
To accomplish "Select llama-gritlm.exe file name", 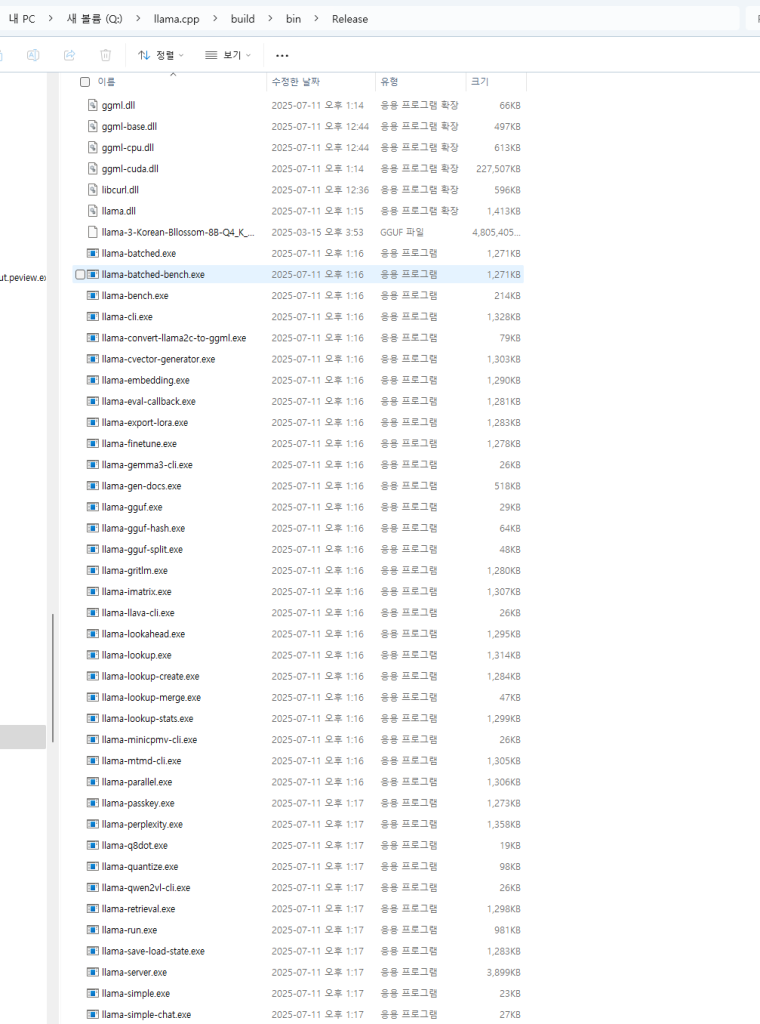I will pyautogui.click(x=135, y=570).
